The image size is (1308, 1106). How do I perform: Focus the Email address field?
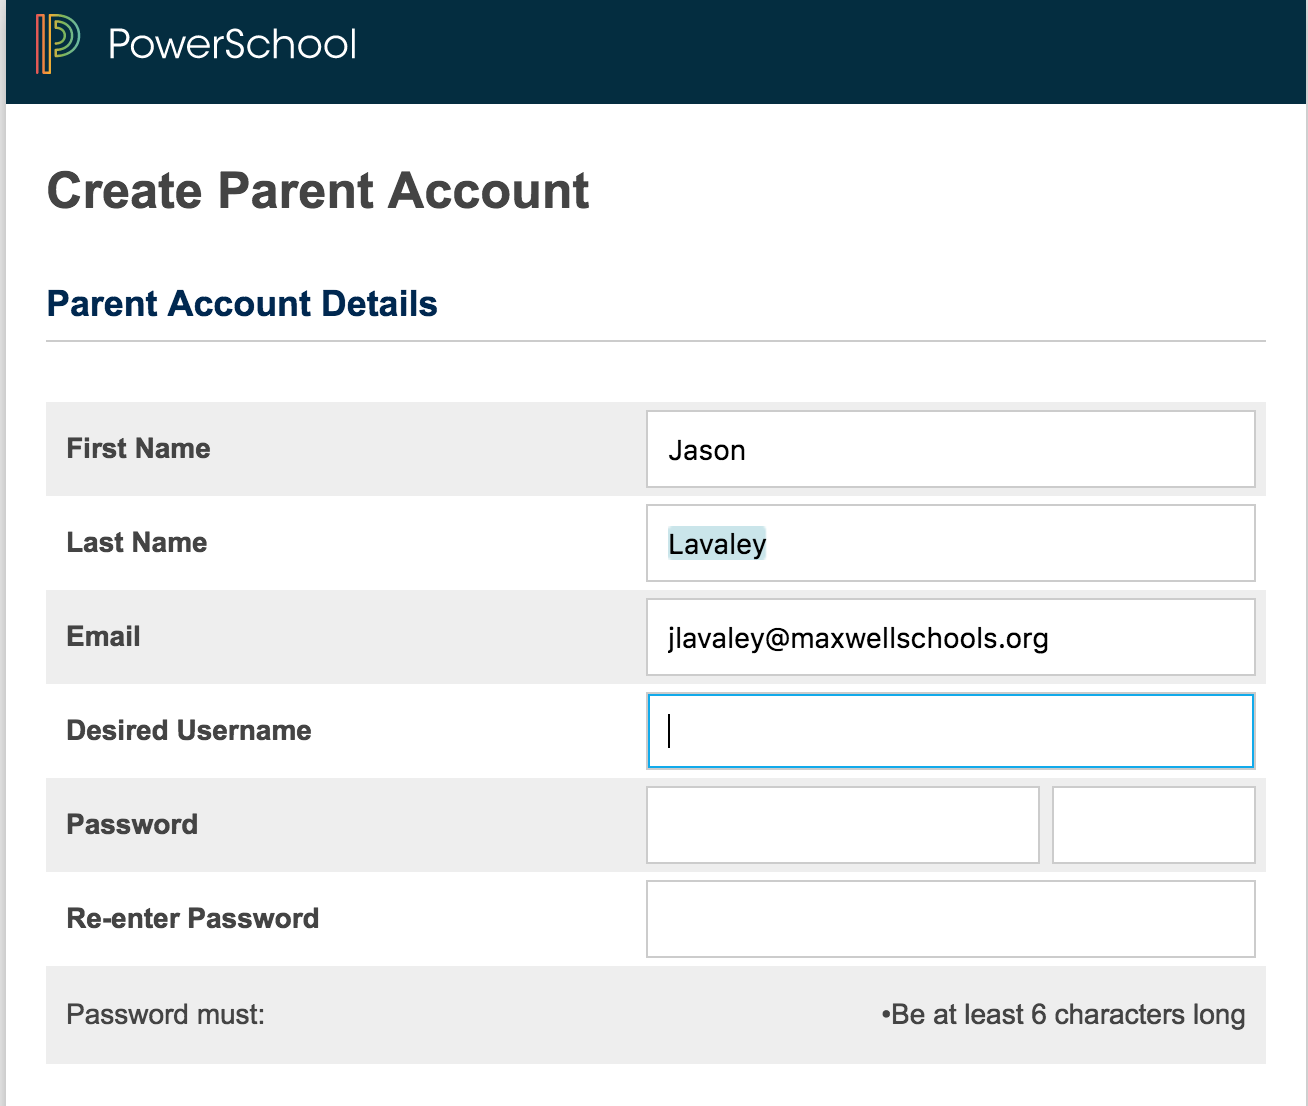(950, 637)
